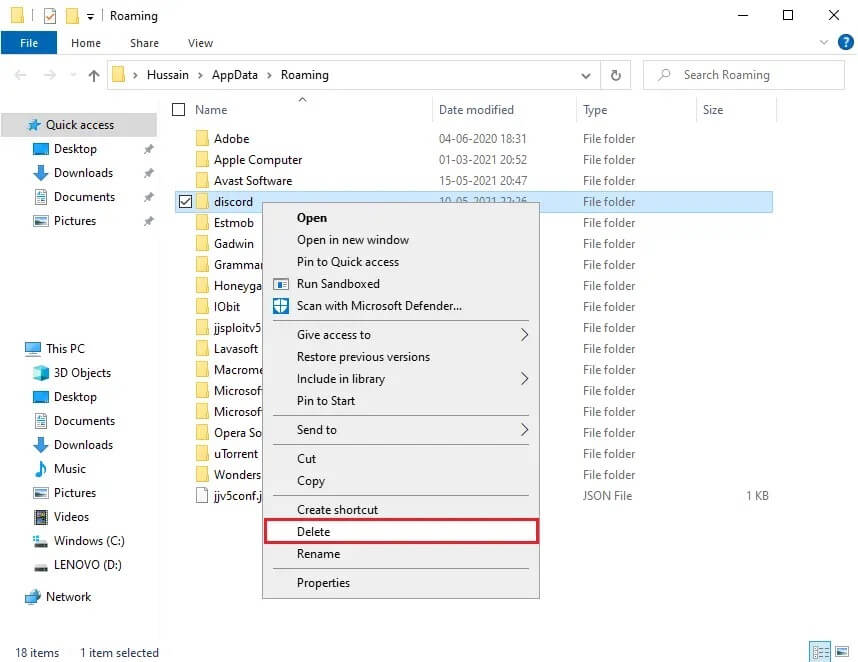Click Create shortcut entry
Viewport: 858px width, 662px height.
401,509
